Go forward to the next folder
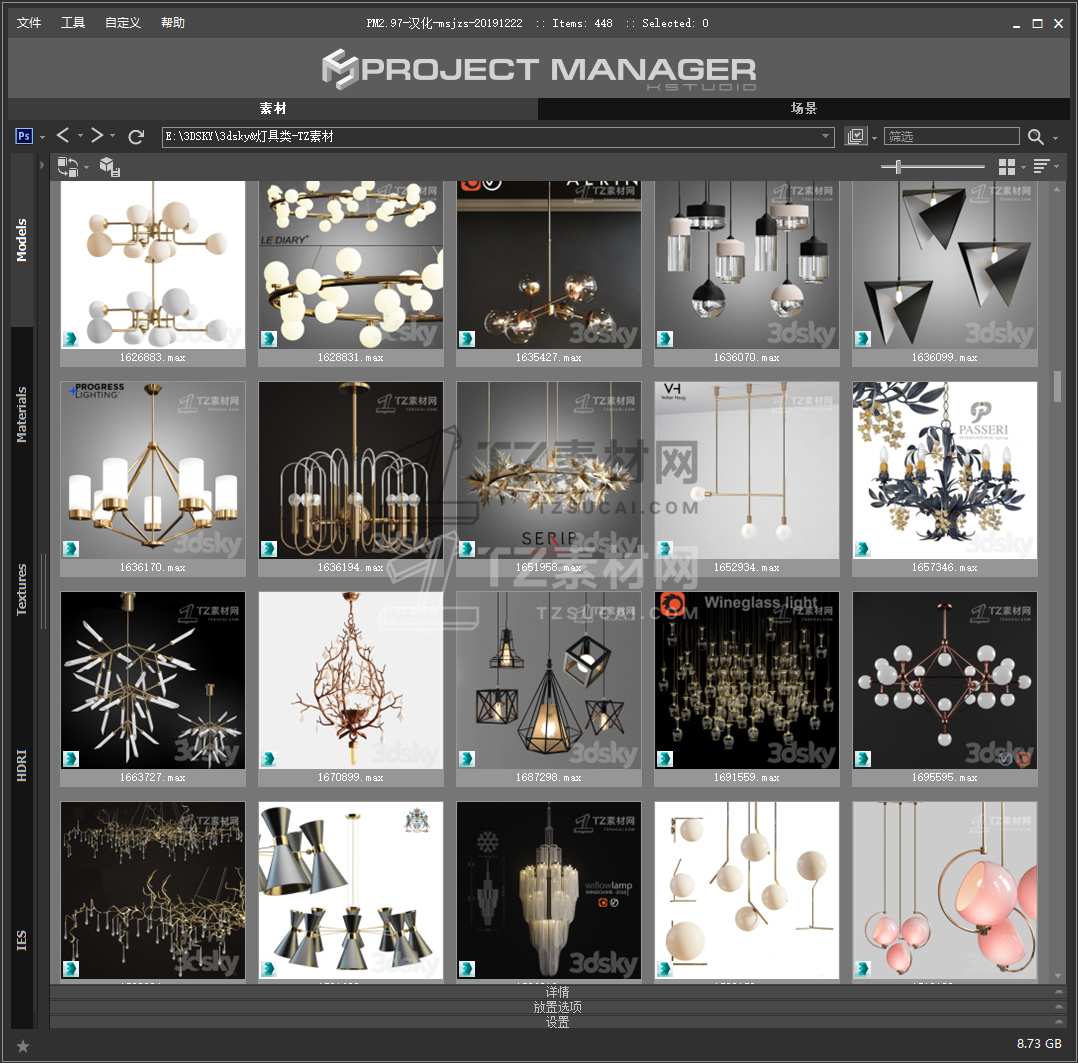Viewport: 1078px width, 1063px height. coord(97,135)
